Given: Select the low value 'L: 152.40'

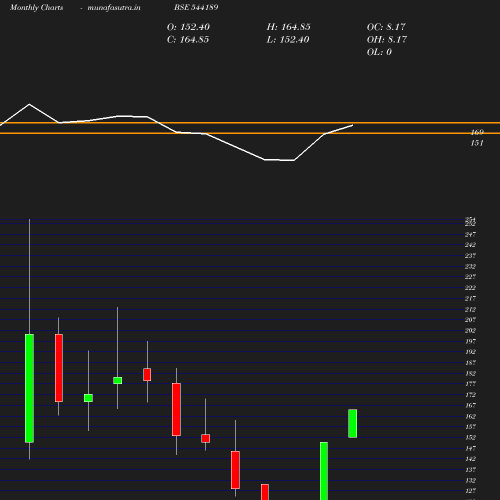Looking at the screenshot, I should point(288,40).
